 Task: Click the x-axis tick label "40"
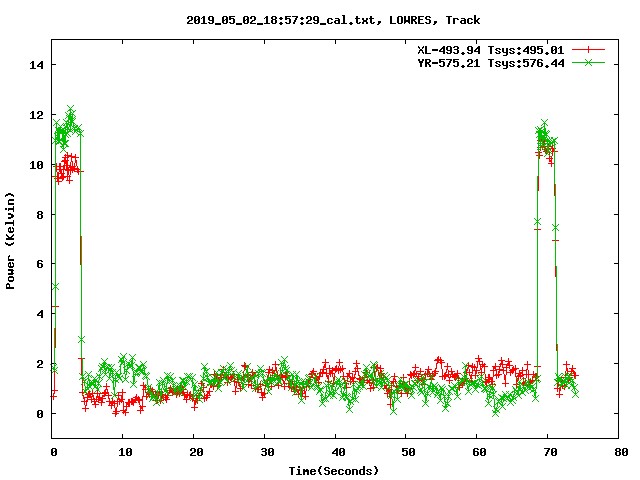pyautogui.click(x=338, y=452)
